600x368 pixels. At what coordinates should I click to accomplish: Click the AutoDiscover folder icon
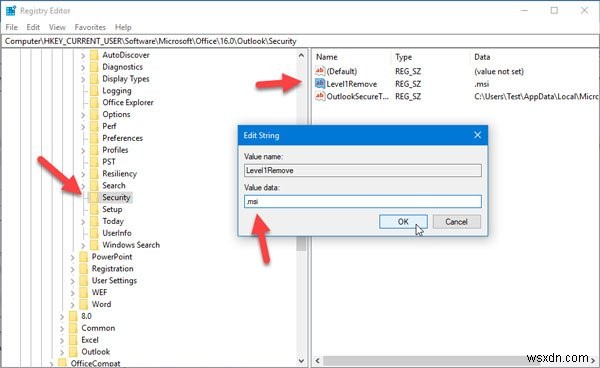click(x=94, y=55)
